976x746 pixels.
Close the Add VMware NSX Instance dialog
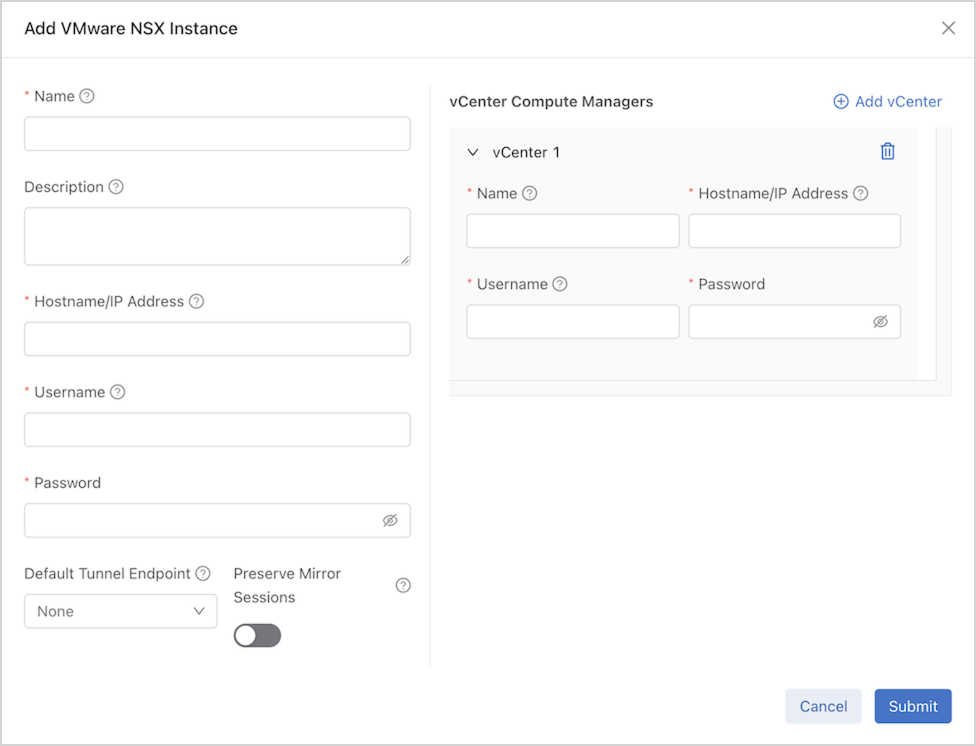(948, 28)
